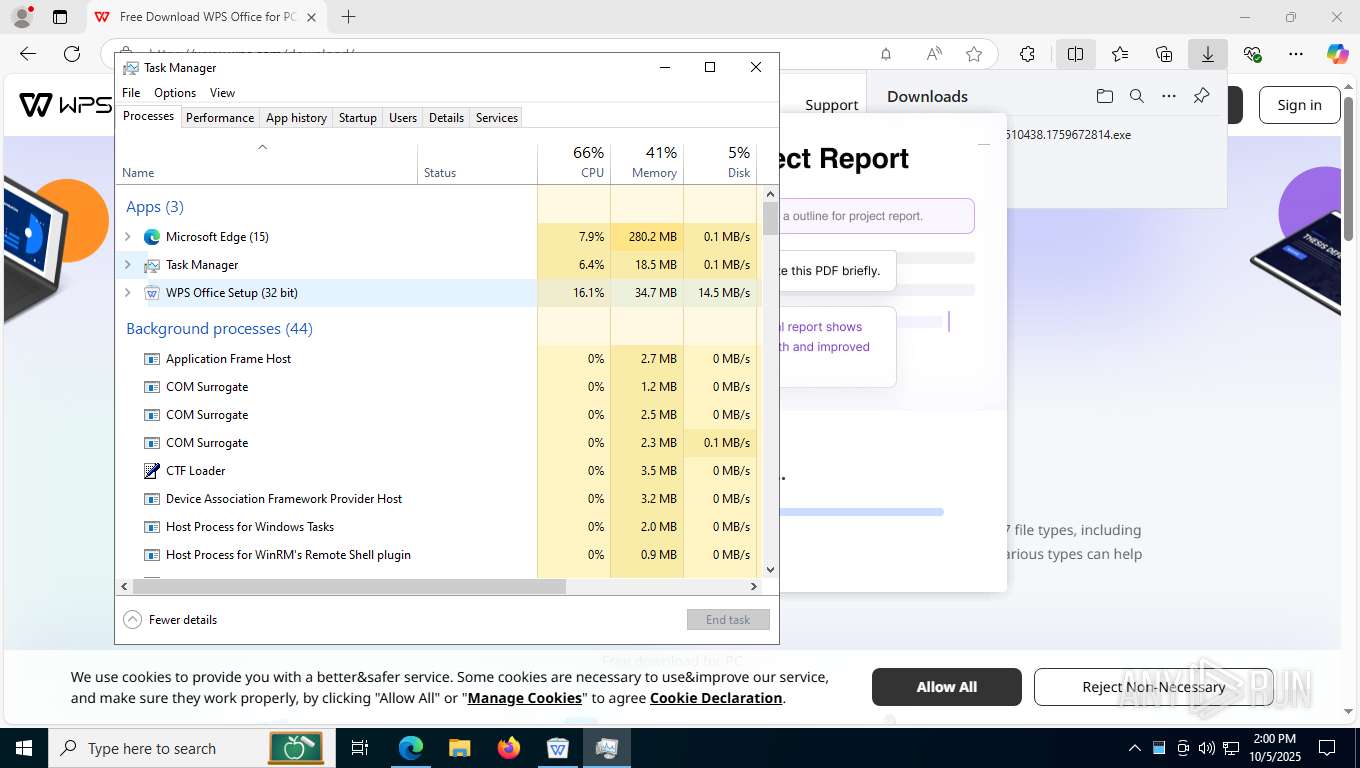Sort processes by Name column
Image resolution: width=1360 pixels, height=768 pixels.
coord(266,162)
